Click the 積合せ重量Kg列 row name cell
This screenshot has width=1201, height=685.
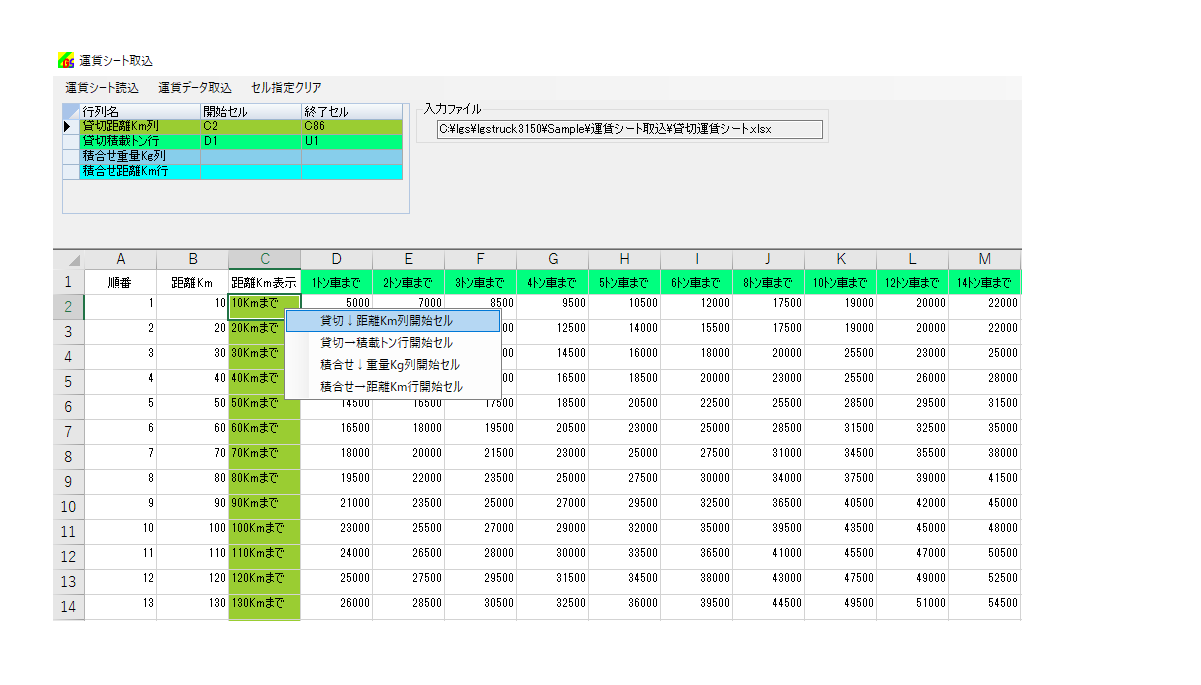pos(140,157)
